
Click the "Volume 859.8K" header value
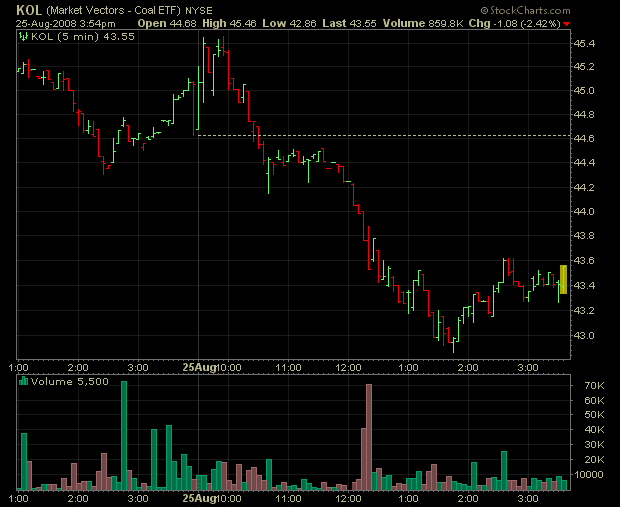pyautogui.click(x=423, y=23)
